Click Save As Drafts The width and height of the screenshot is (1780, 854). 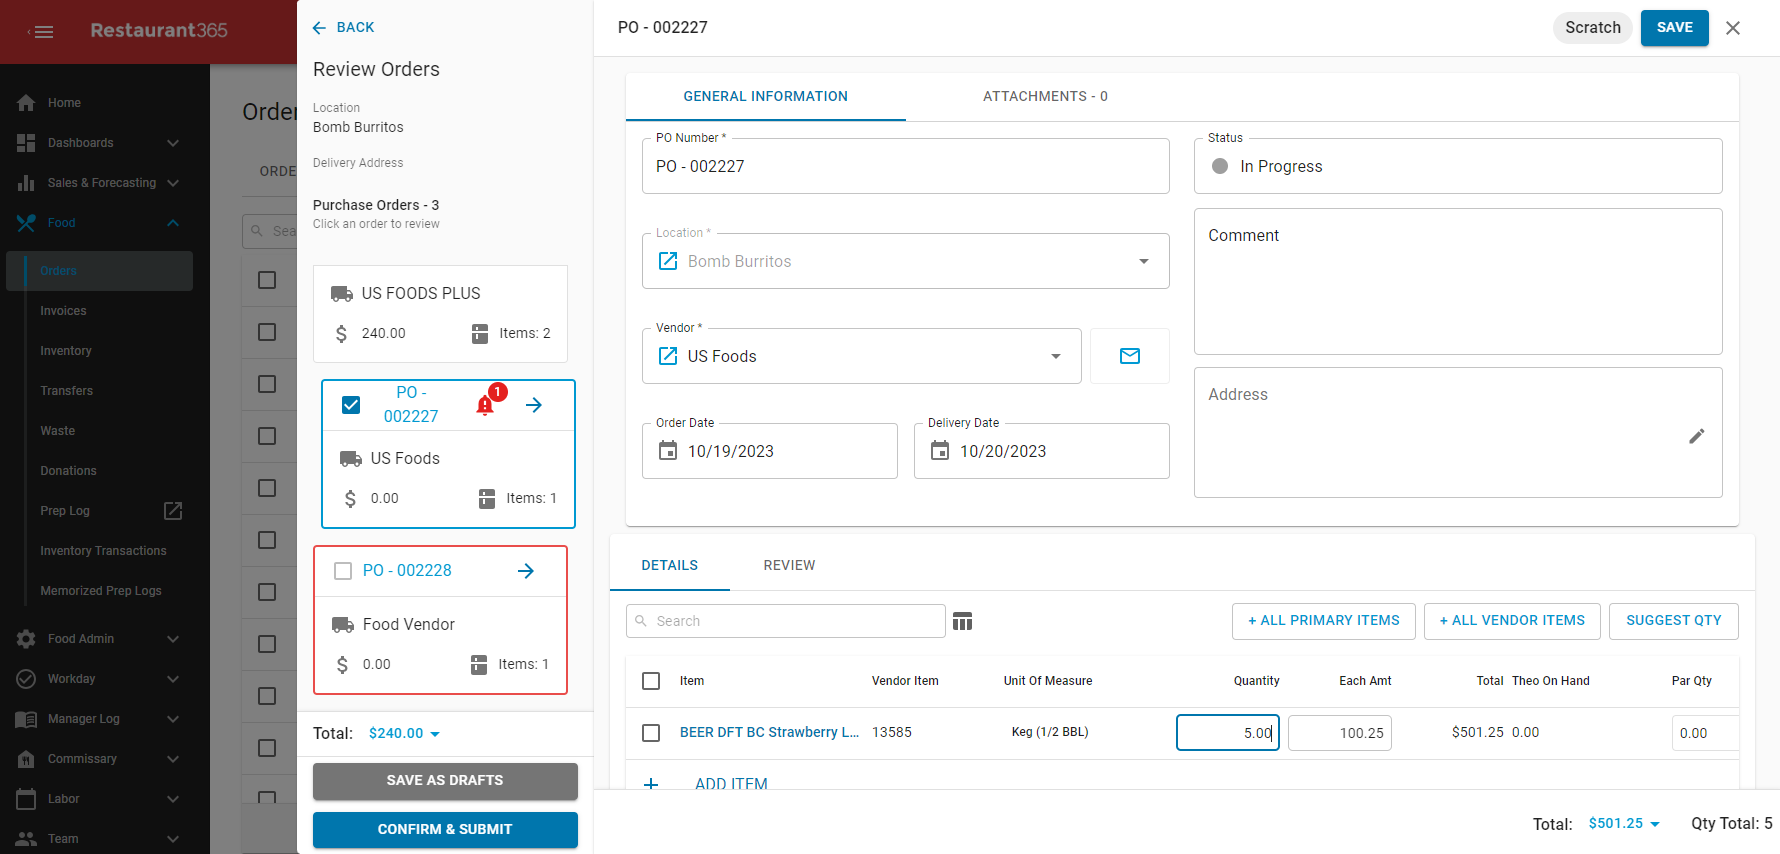(445, 781)
